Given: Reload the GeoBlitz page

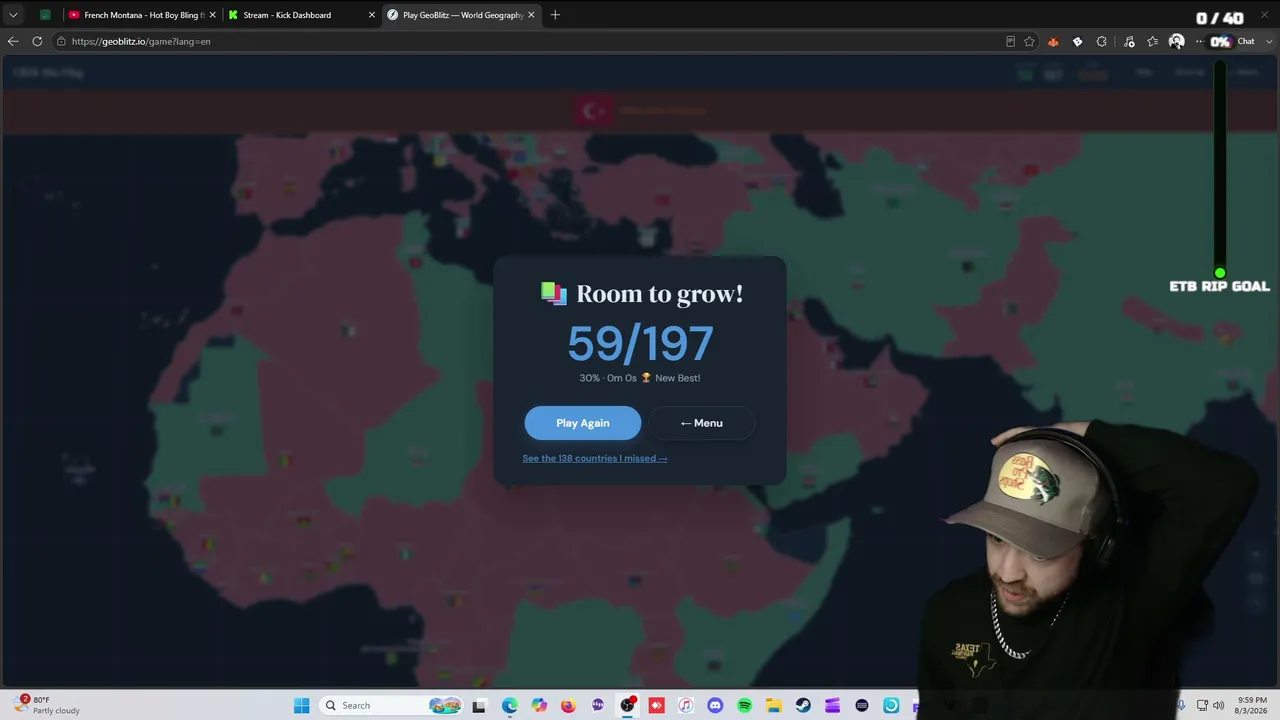Looking at the screenshot, I should 37,41.
